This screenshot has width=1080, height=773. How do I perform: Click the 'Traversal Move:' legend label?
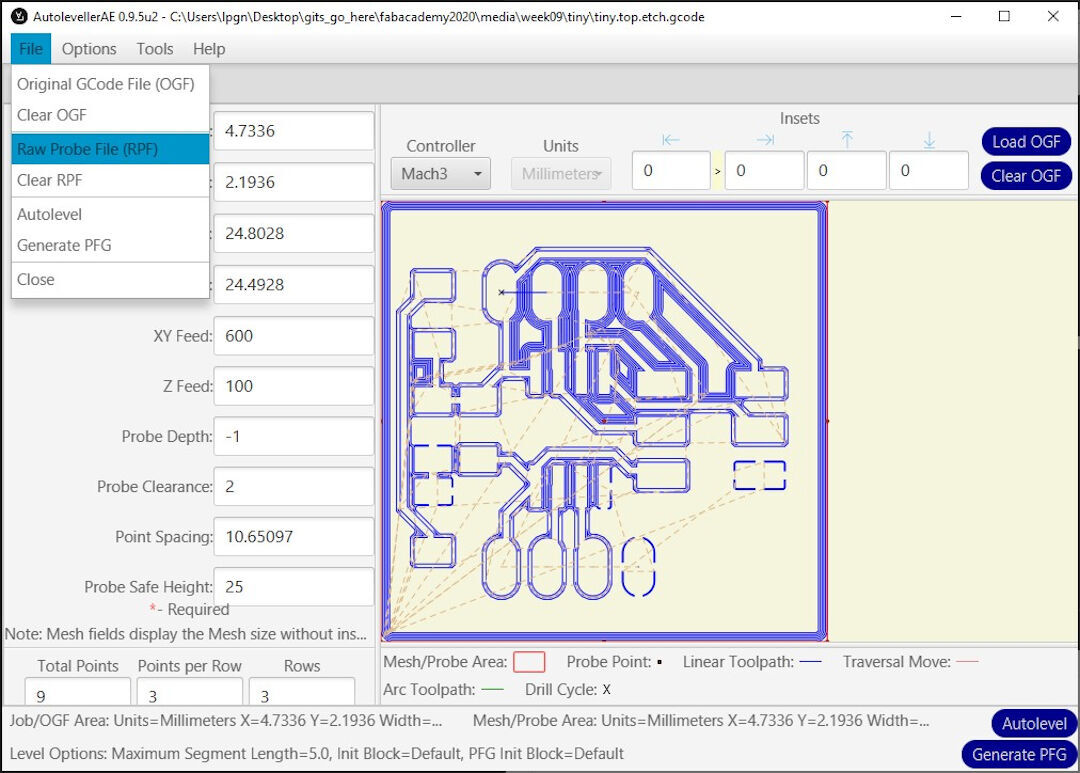tap(897, 662)
